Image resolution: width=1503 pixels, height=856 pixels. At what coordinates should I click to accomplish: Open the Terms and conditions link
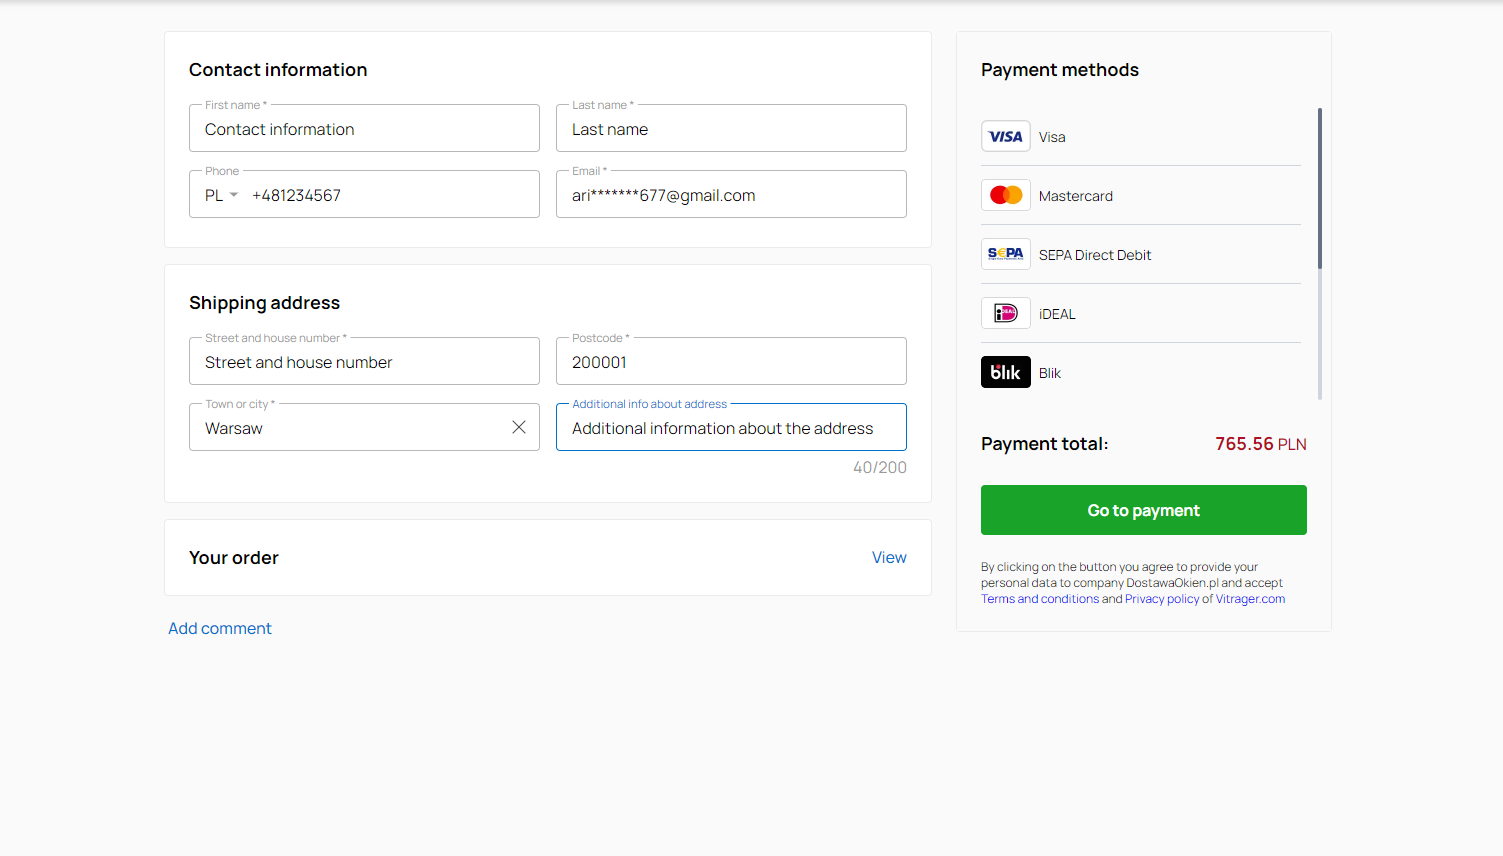click(1040, 598)
